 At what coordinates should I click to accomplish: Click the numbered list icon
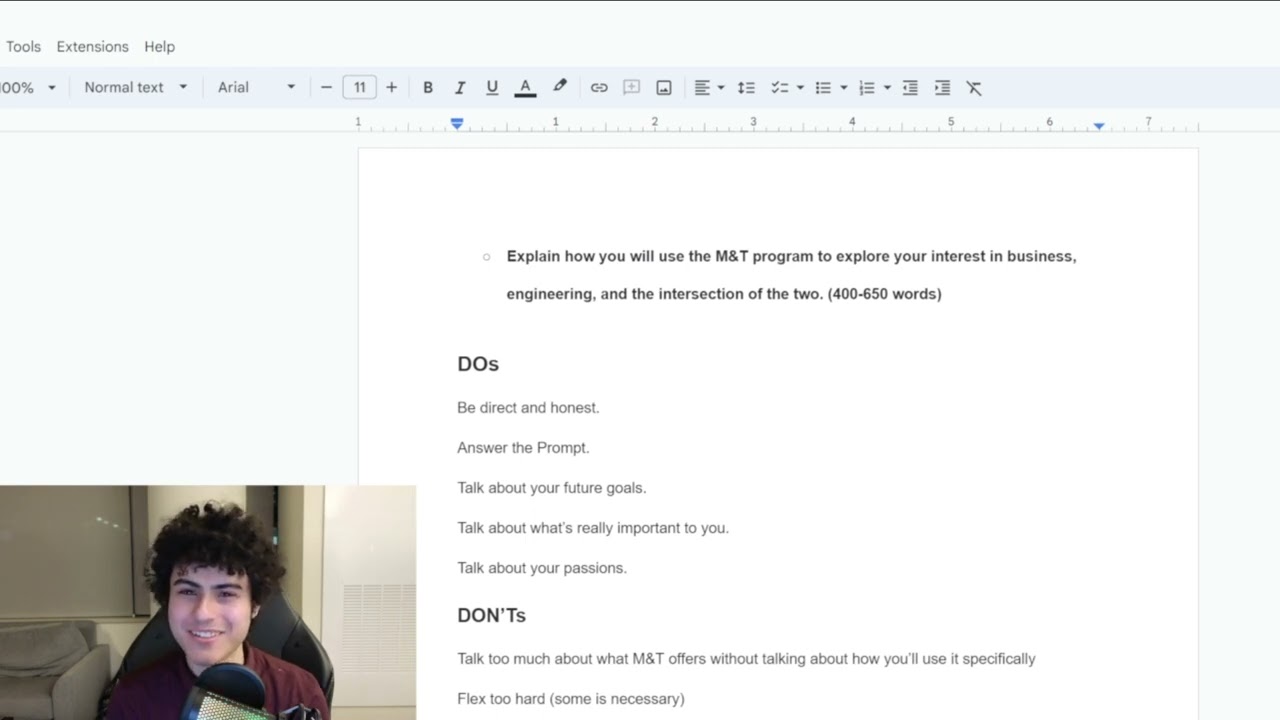coord(867,88)
